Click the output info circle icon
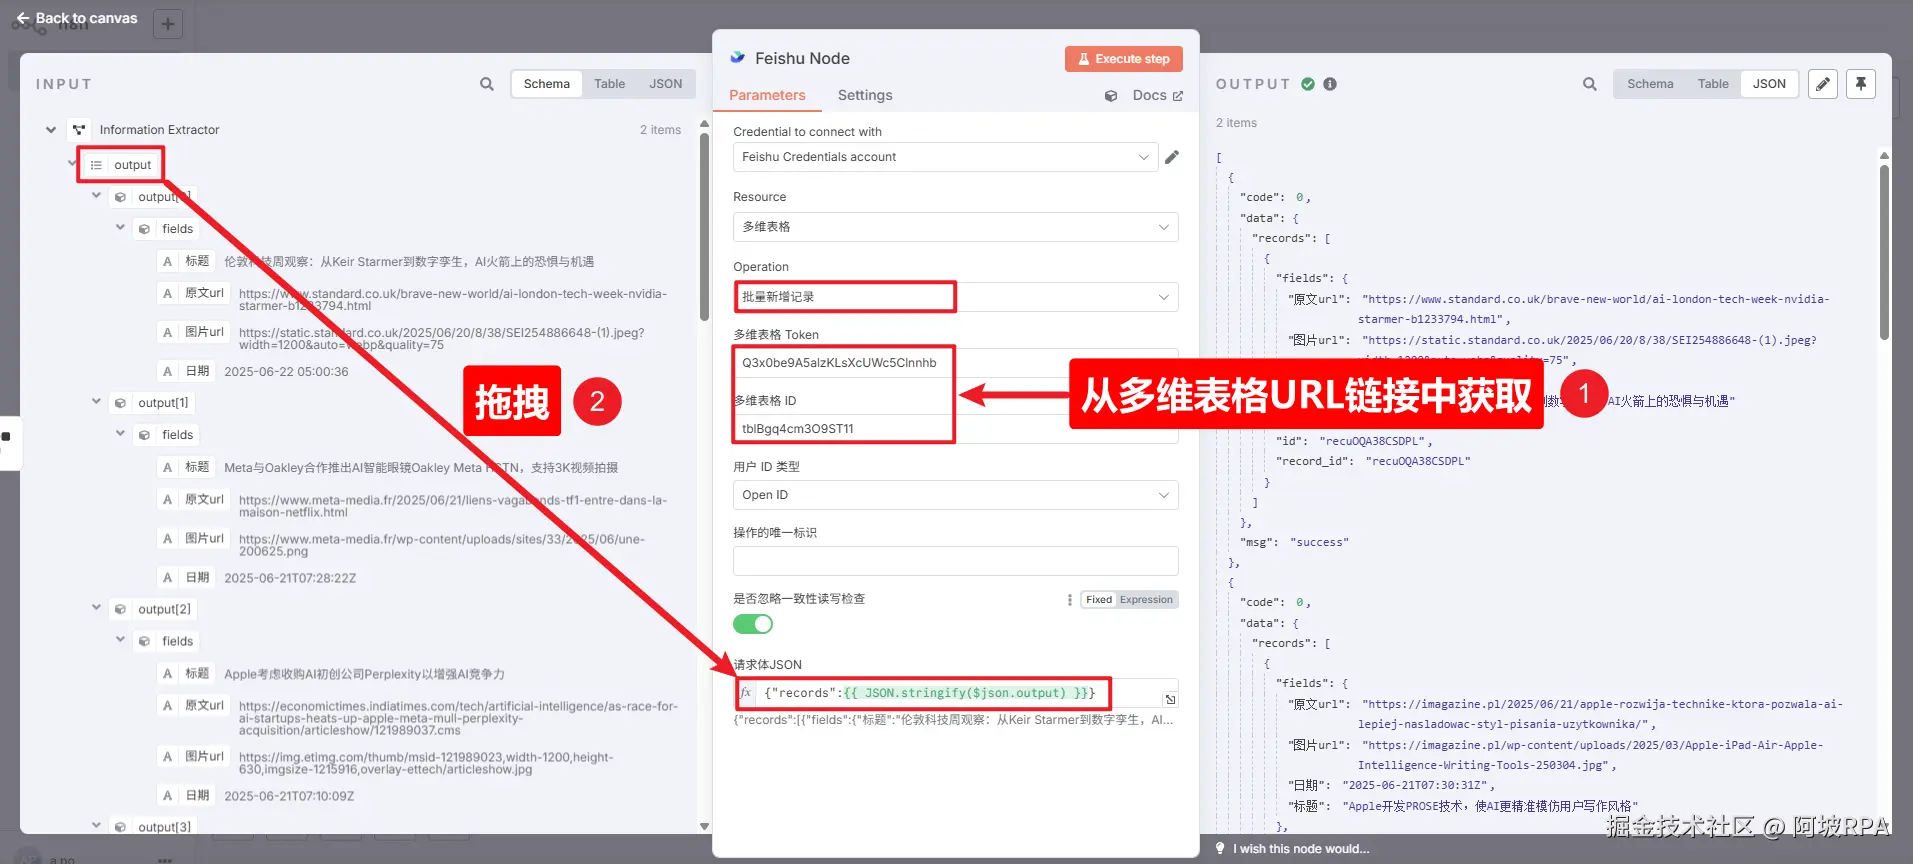This screenshot has height=864, width=1913. pos(1330,84)
